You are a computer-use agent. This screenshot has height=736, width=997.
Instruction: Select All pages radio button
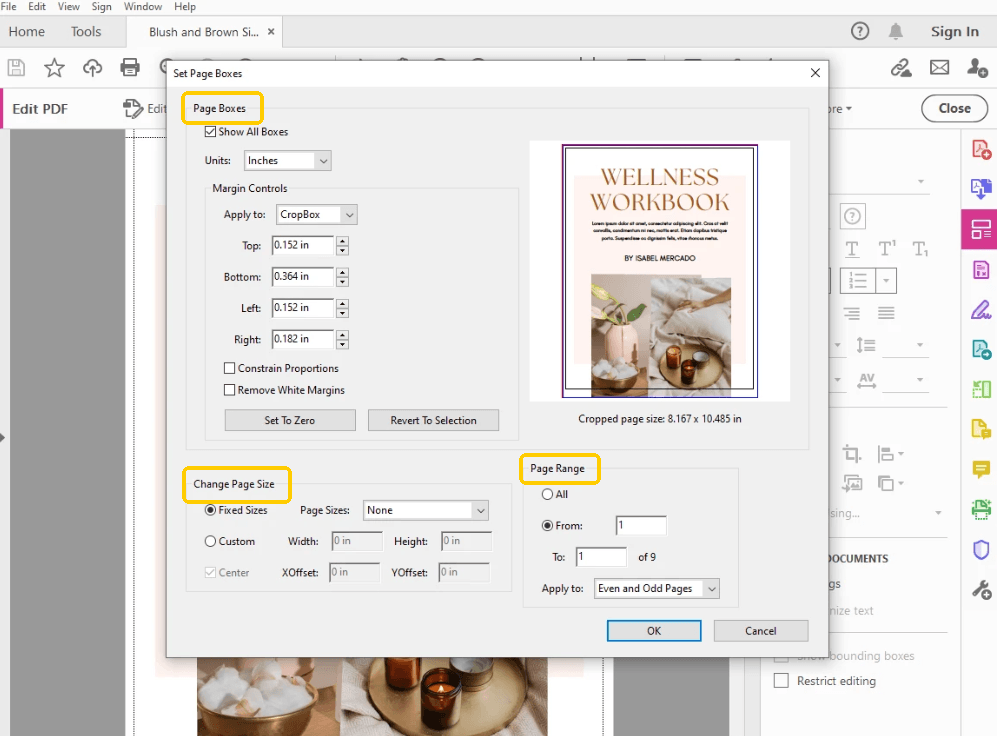[547, 494]
